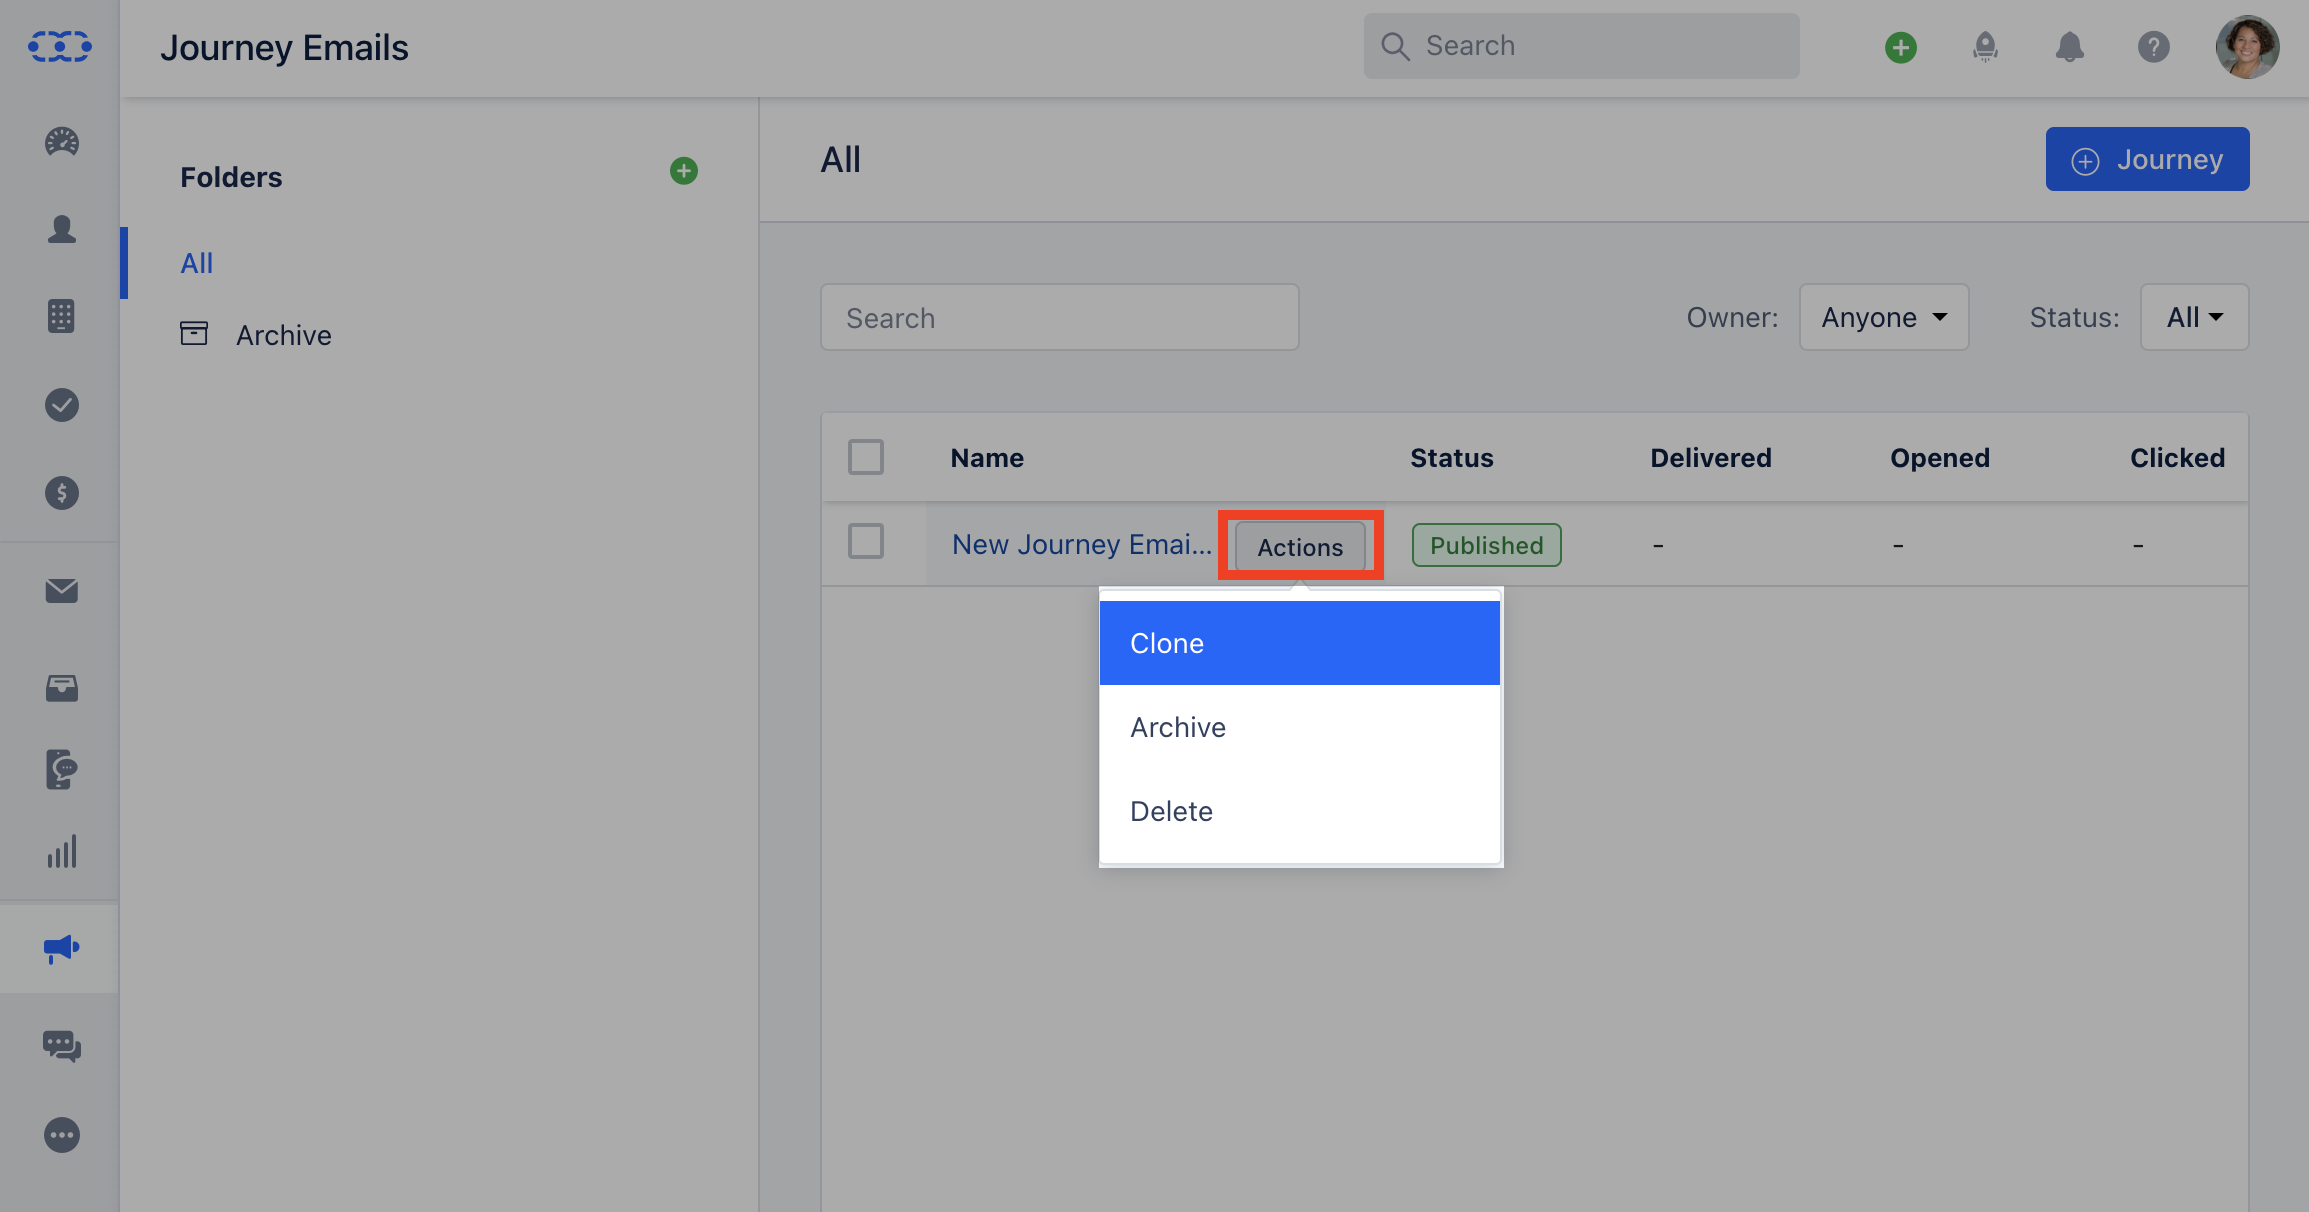The image size is (2309, 1212).
Task: Click the email envelope icon in sidebar
Action: click(x=61, y=591)
